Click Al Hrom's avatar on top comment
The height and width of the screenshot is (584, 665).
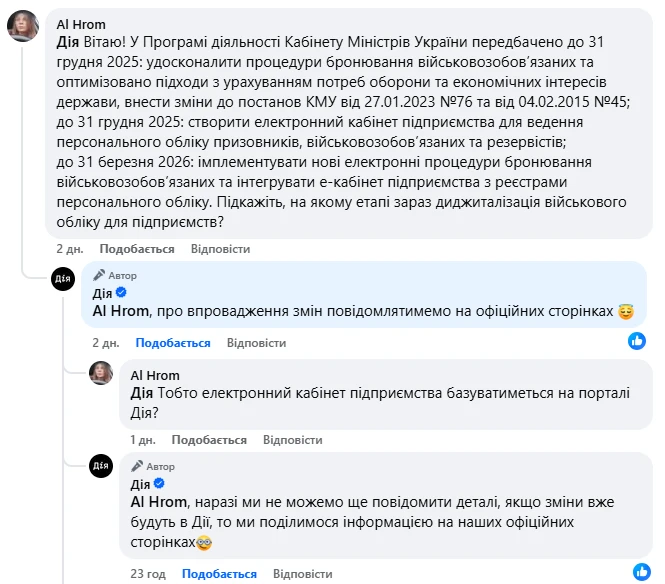point(24,26)
